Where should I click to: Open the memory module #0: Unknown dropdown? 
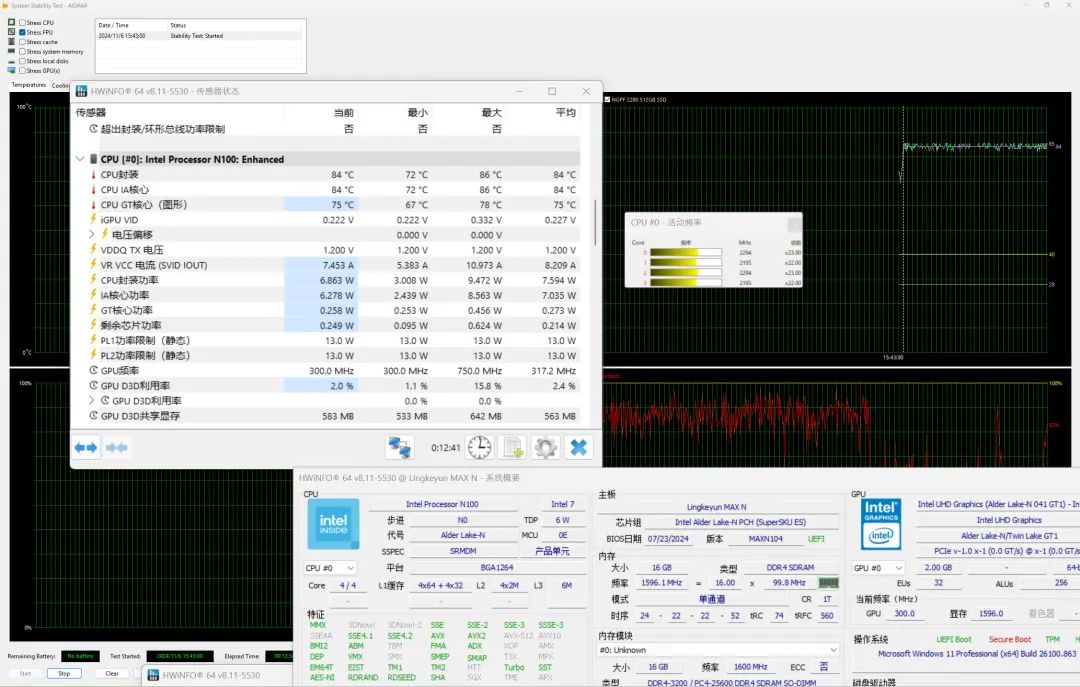(x=718, y=650)
